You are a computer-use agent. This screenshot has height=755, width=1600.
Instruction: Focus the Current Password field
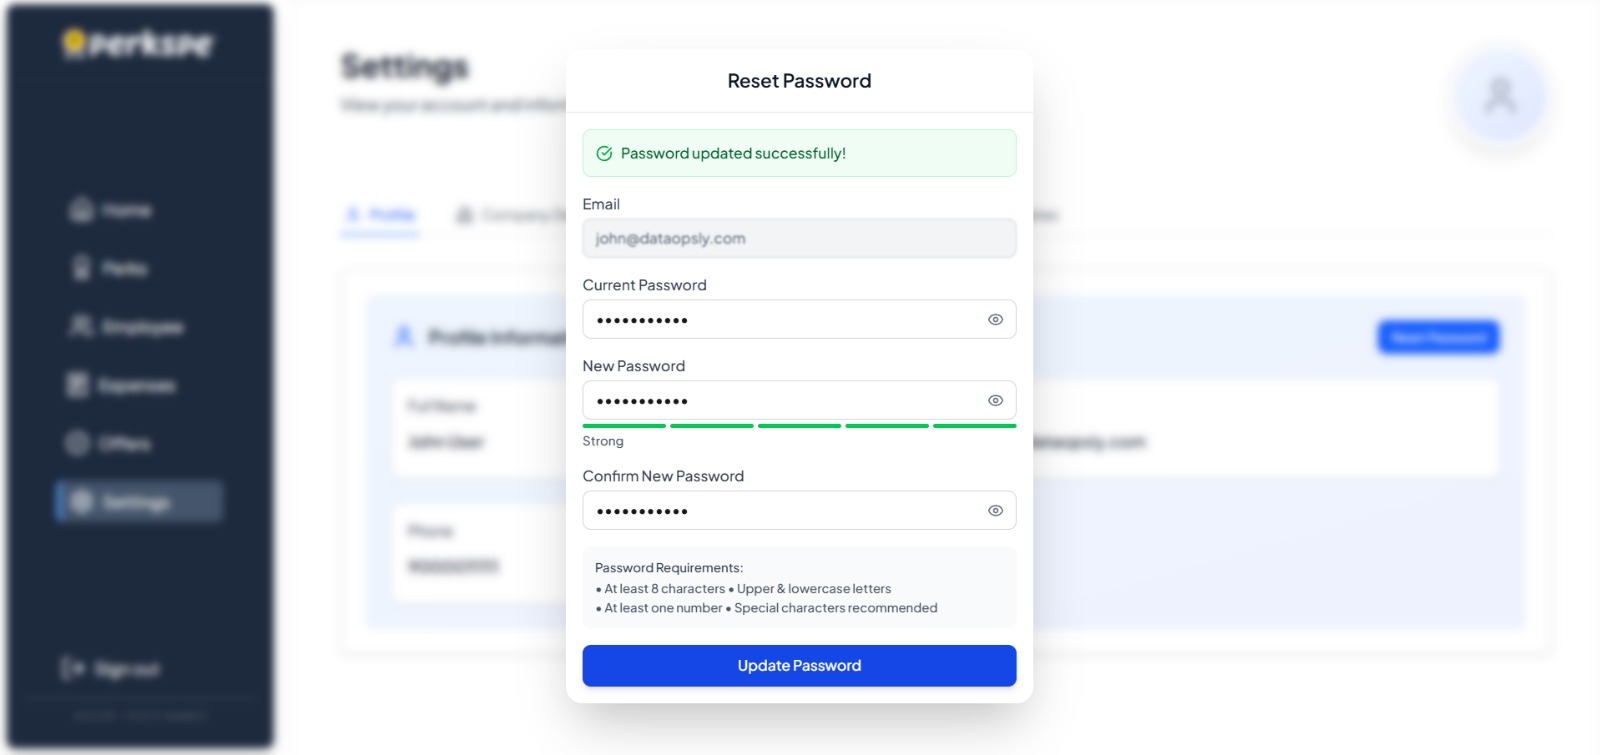(780, 320)
